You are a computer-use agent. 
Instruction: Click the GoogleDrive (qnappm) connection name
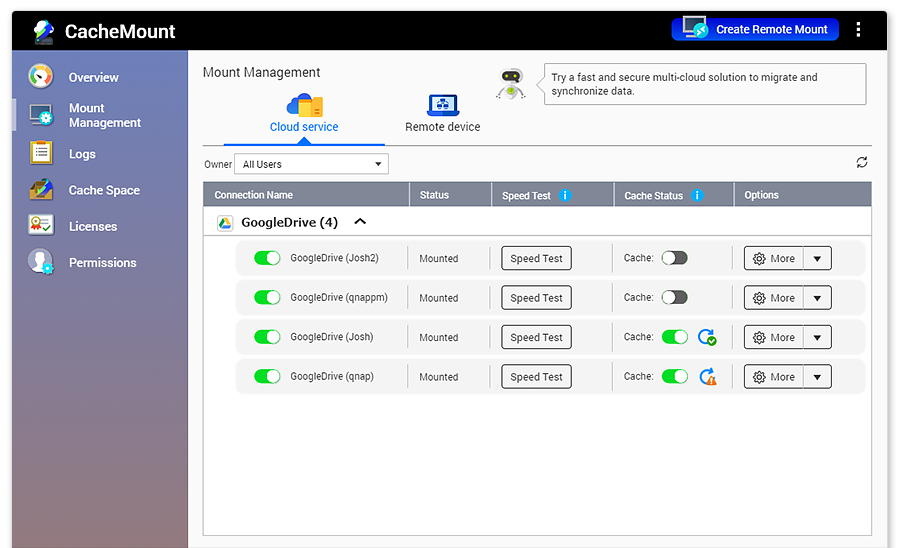[339, 298]
